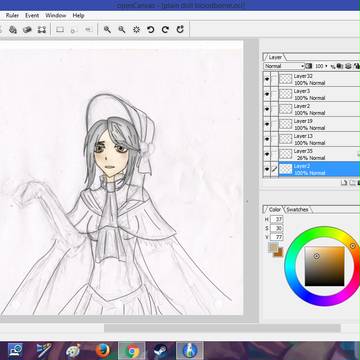
Task: Click the foreground beige color swatch
Action: pos(272,247)
